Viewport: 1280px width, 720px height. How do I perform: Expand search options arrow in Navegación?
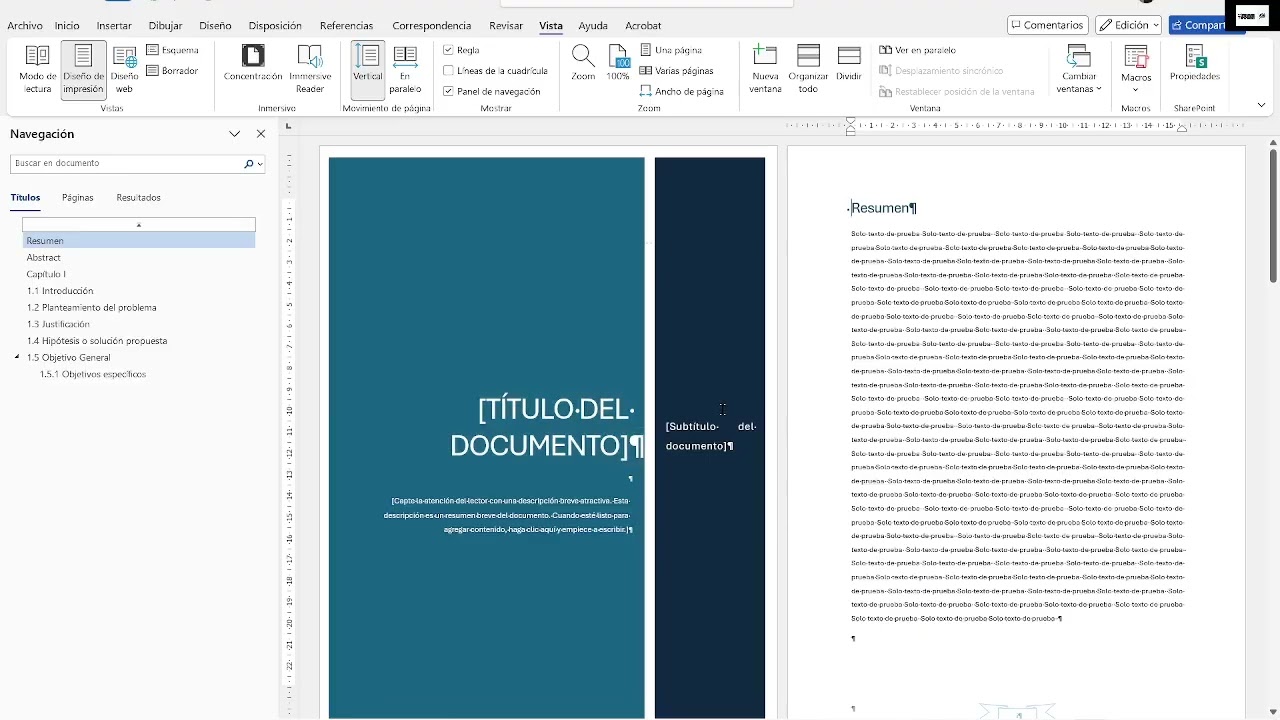pos(260,163)
